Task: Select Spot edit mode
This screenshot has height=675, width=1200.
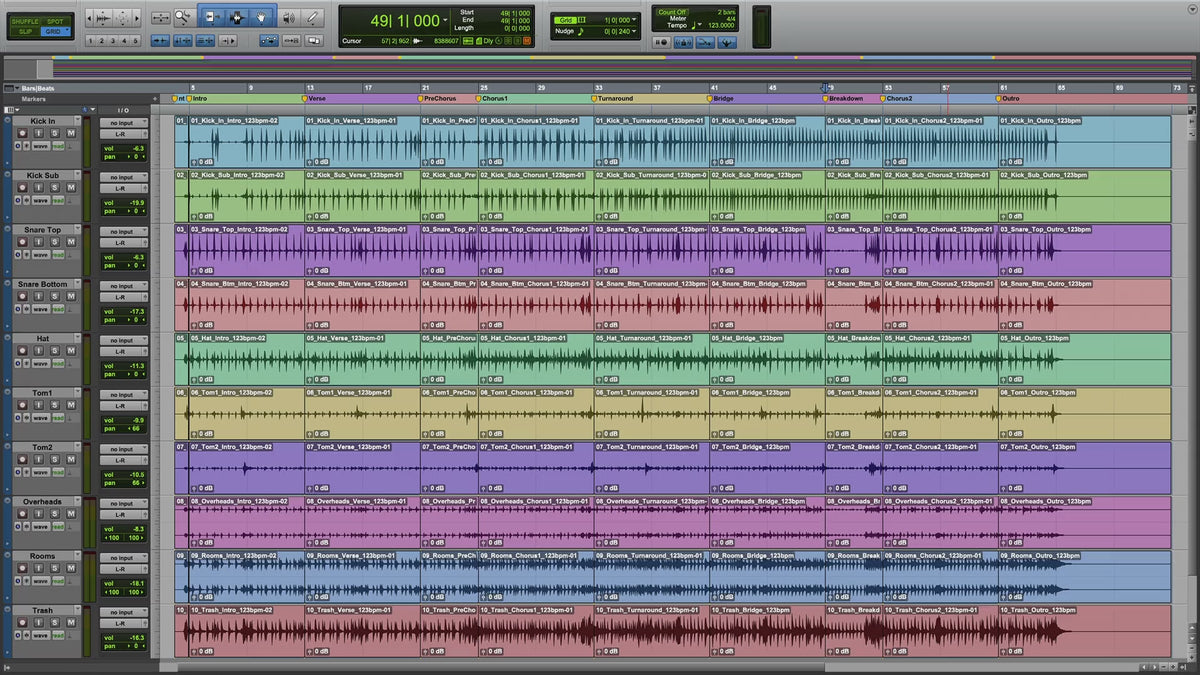Action: coord(54,21)
